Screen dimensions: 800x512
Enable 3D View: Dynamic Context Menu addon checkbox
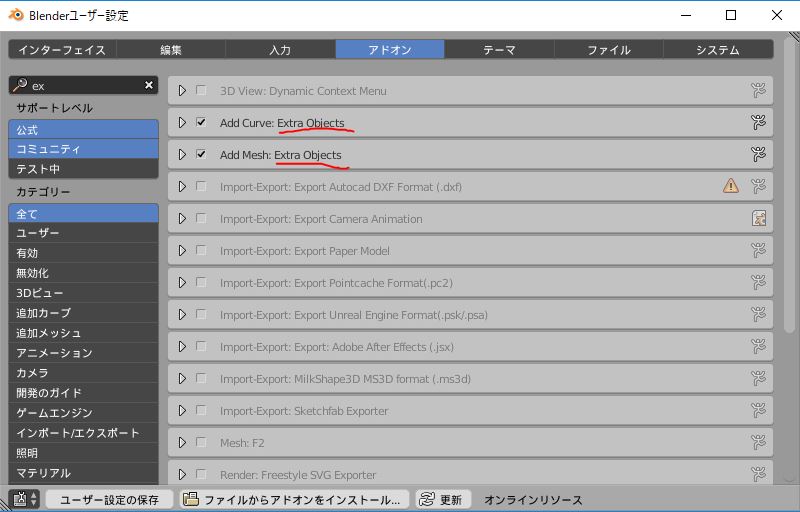tap(201, 90)
